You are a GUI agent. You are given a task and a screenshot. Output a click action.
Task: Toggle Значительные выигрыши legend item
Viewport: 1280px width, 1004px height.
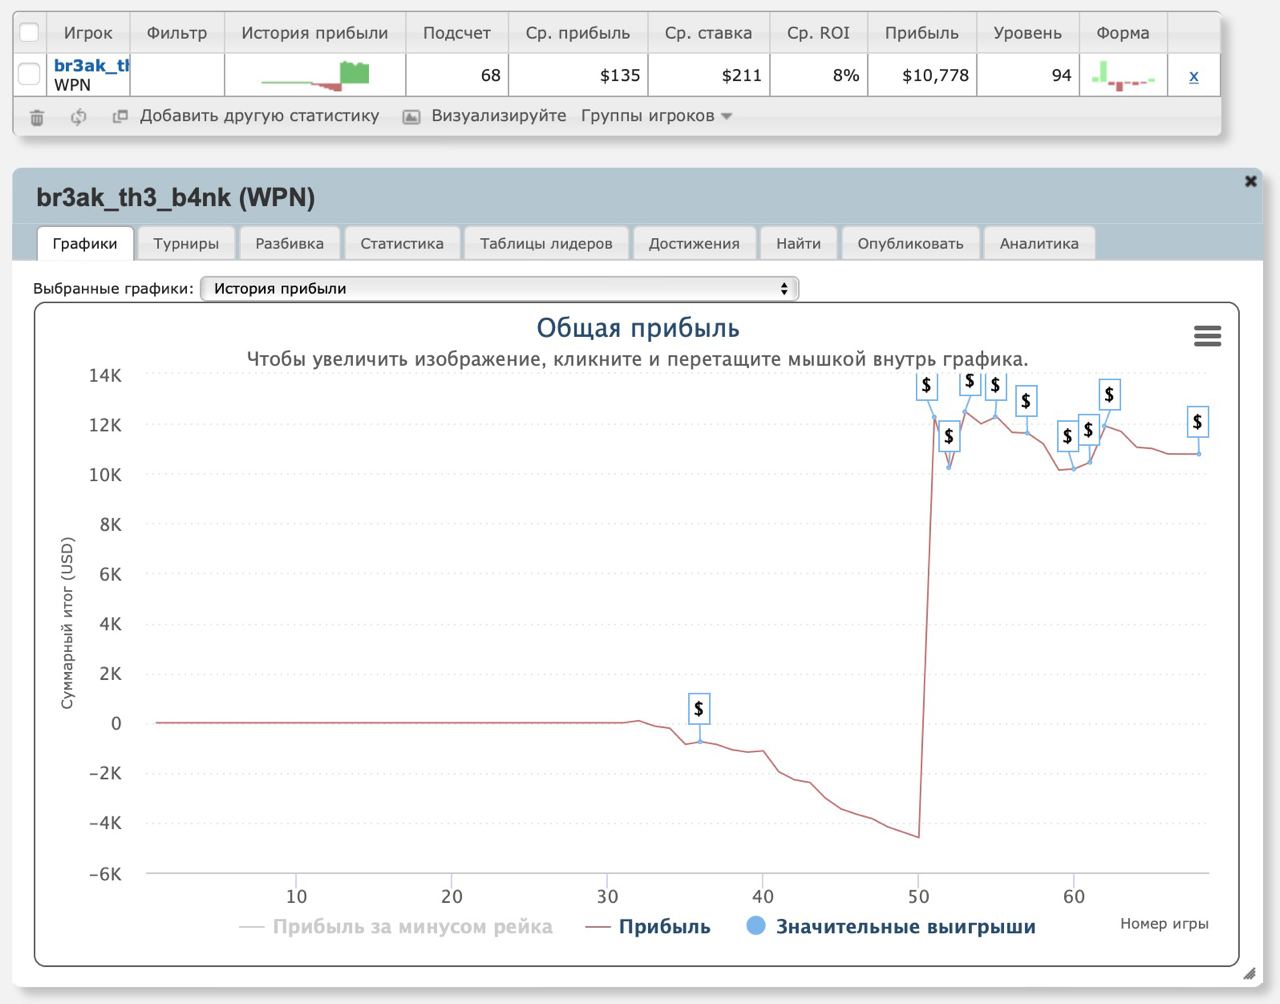pos(891,927)
